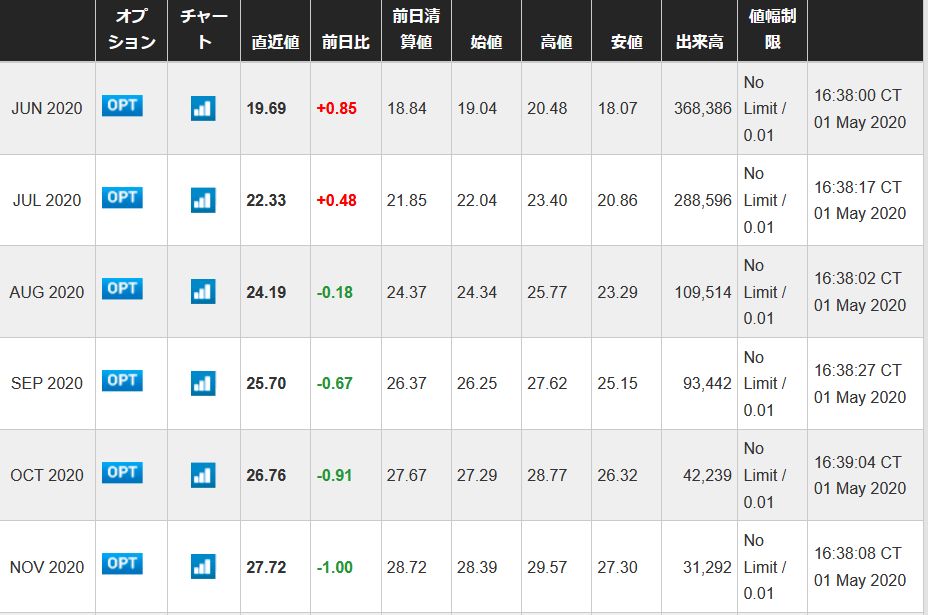Click the change value +0.48

pos(336,200)
